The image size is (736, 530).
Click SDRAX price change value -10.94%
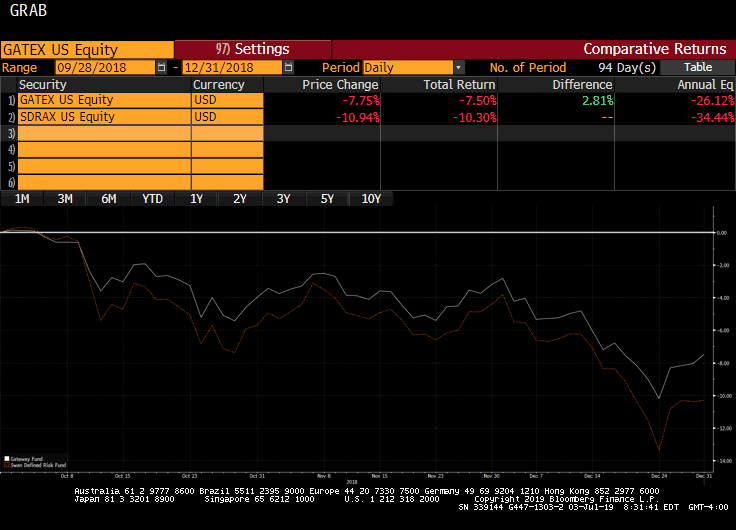358,117
